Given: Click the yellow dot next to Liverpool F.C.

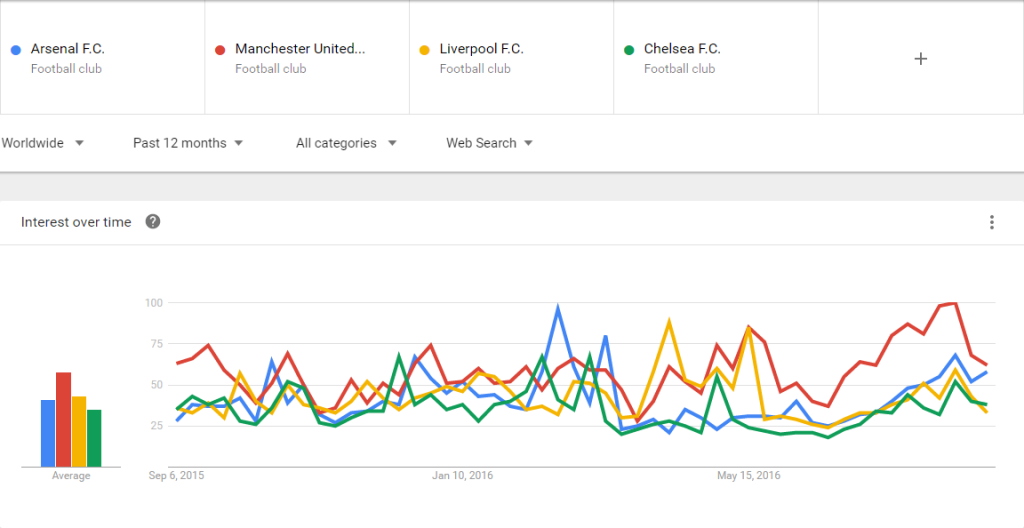Looking at the screenshot, I should (424, 49).
